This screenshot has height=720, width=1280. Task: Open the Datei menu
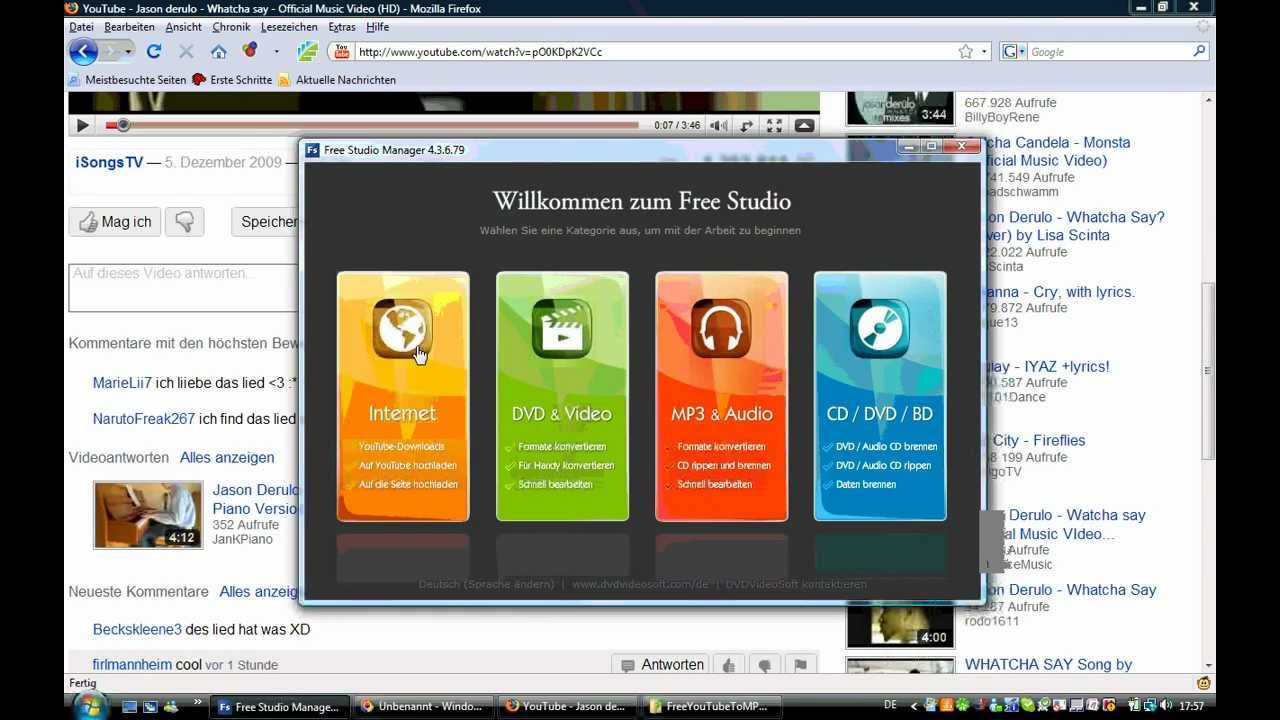pos(81,27)
